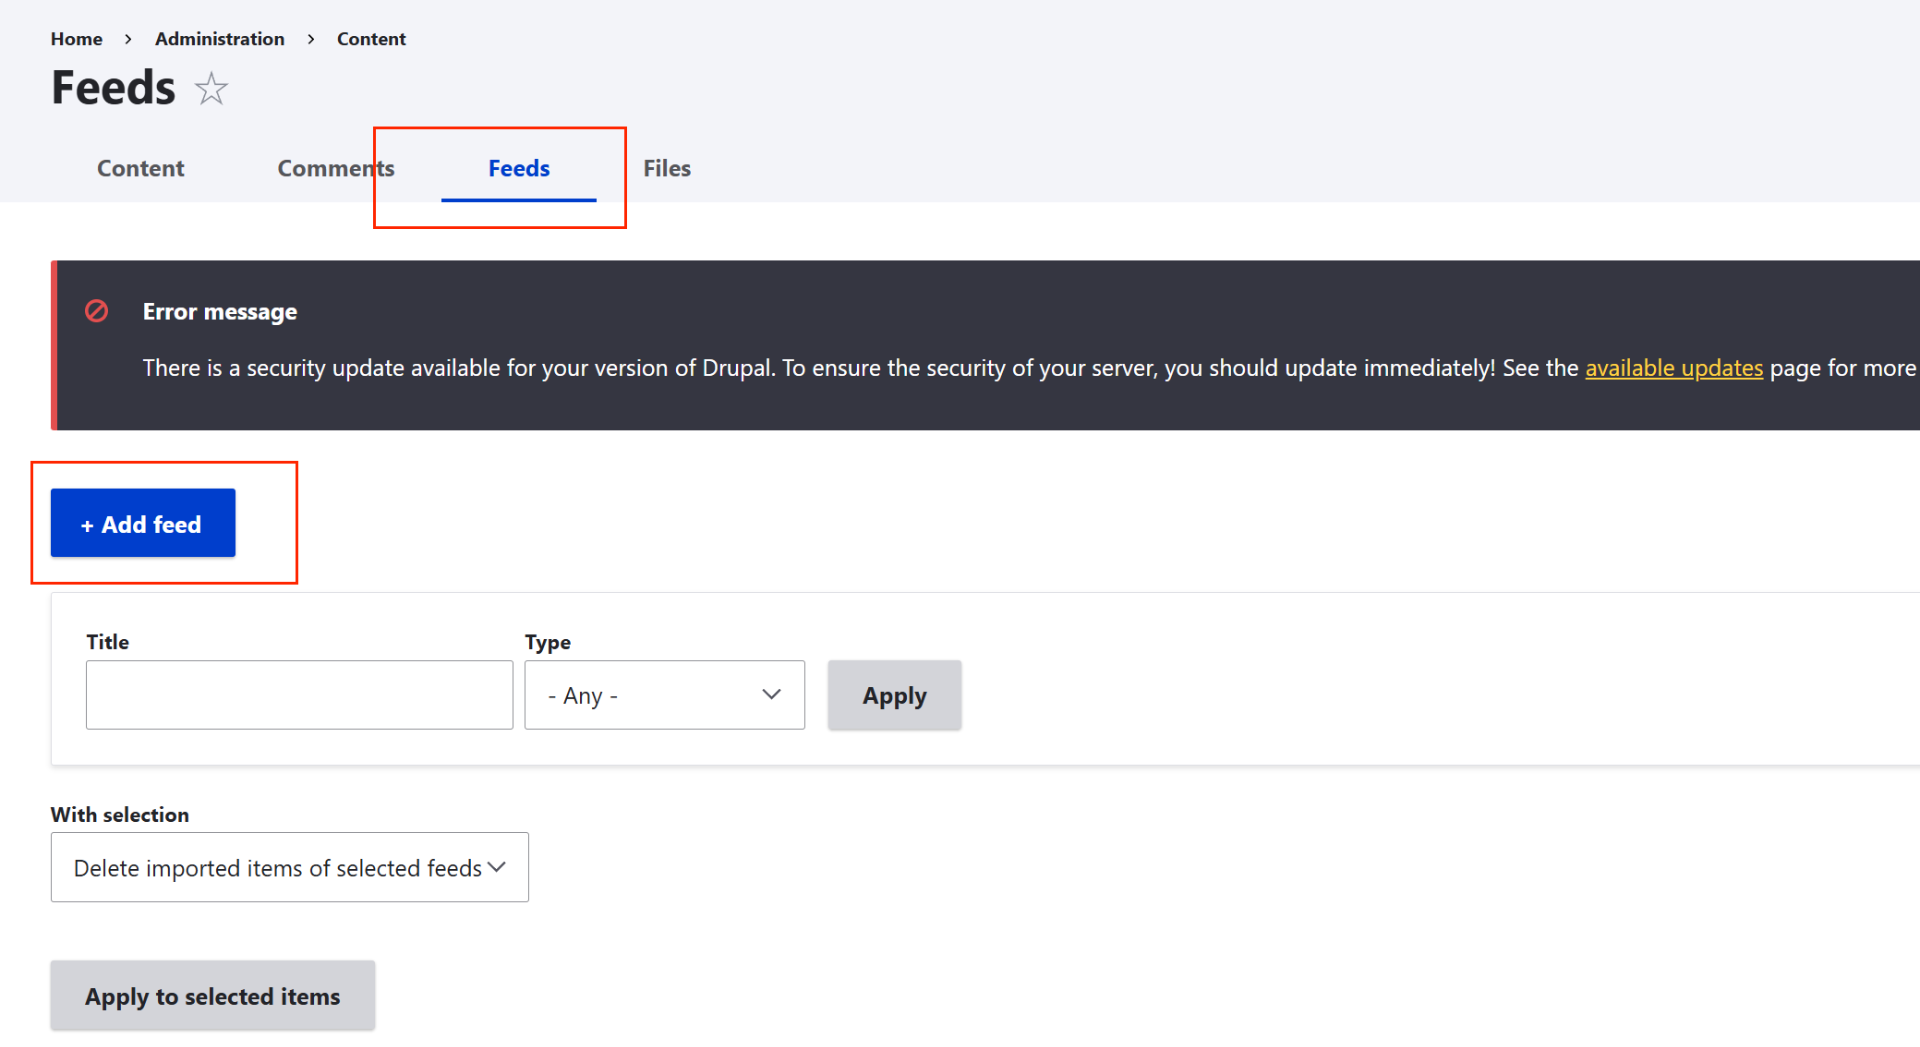Viewport: 1920px width, 1047px height.
Task: Click the Type field label
Action: coord(547,642)
